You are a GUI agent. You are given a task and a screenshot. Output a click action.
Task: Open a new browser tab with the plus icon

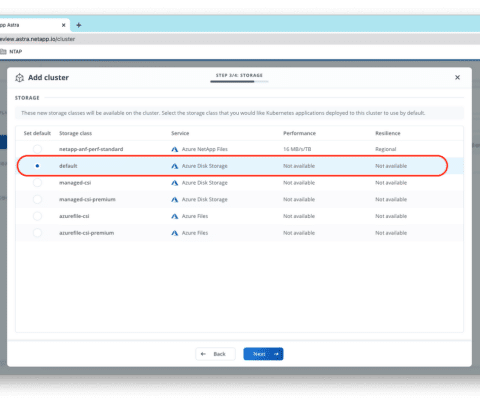[79, 25]
